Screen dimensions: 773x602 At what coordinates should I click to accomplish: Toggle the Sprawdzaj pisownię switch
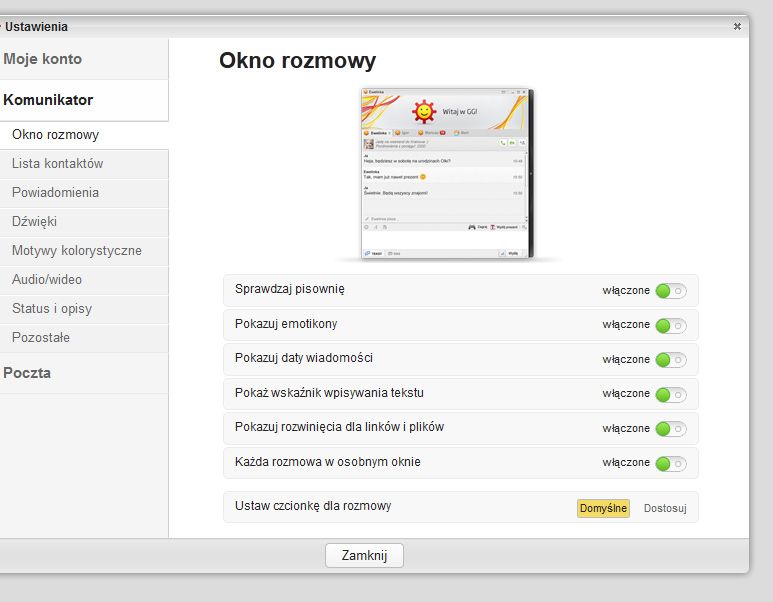(670, 291)
